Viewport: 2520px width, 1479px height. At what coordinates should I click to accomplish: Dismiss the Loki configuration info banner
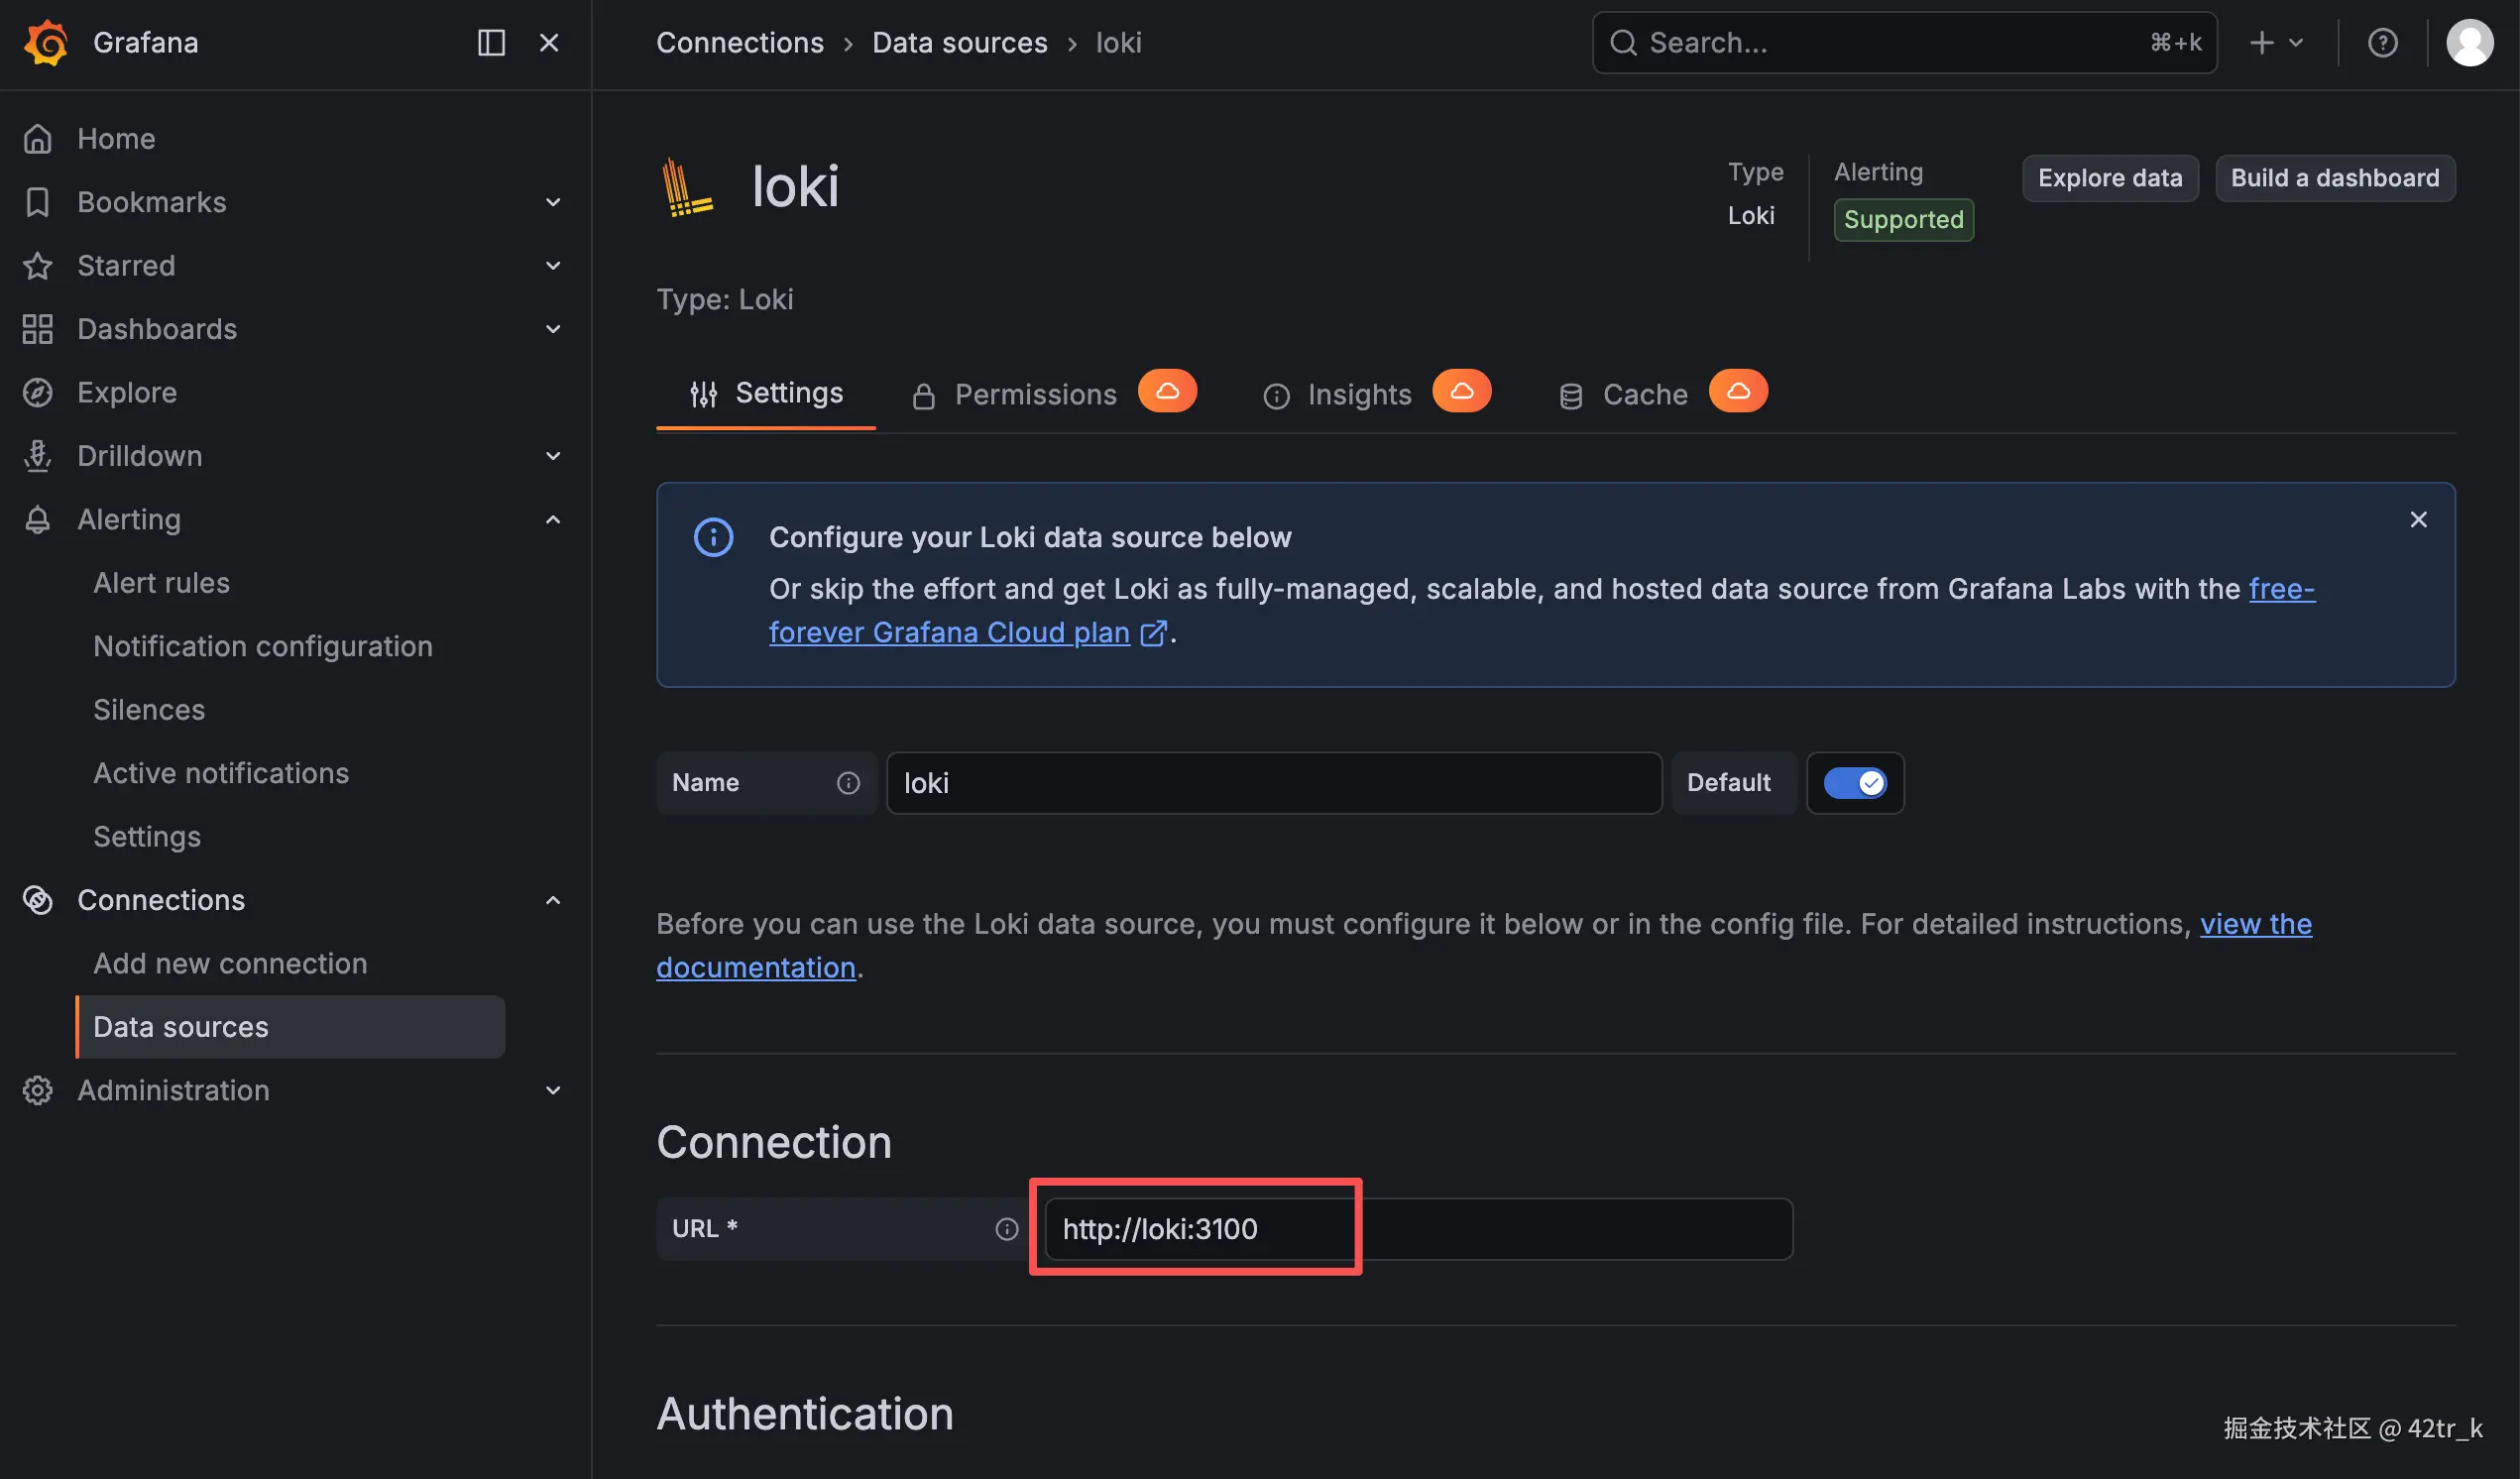2418,520
